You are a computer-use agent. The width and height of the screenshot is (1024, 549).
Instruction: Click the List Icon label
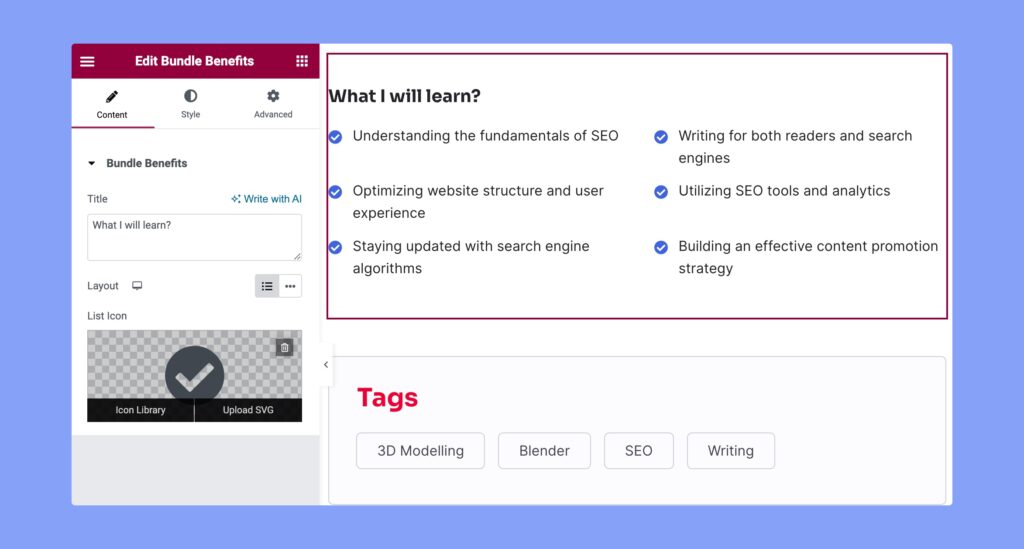tap(107, 316)
